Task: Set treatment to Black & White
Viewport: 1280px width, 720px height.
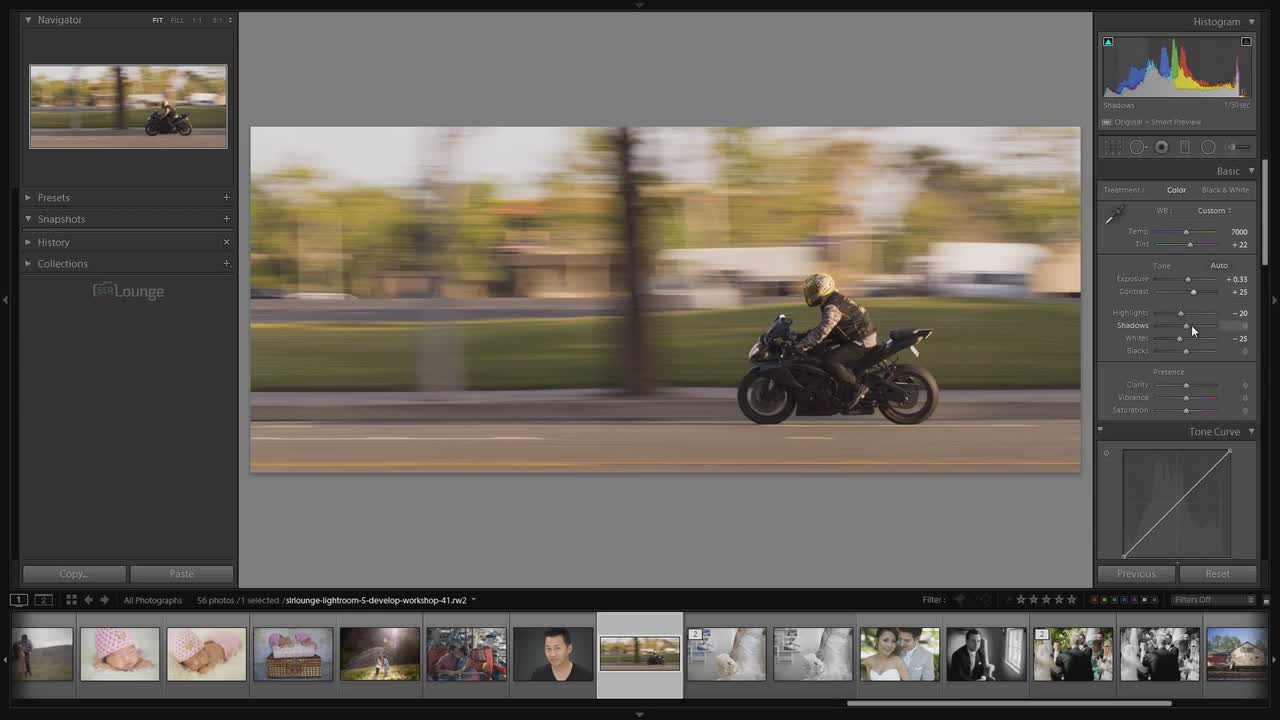Action: (1225, 190)
